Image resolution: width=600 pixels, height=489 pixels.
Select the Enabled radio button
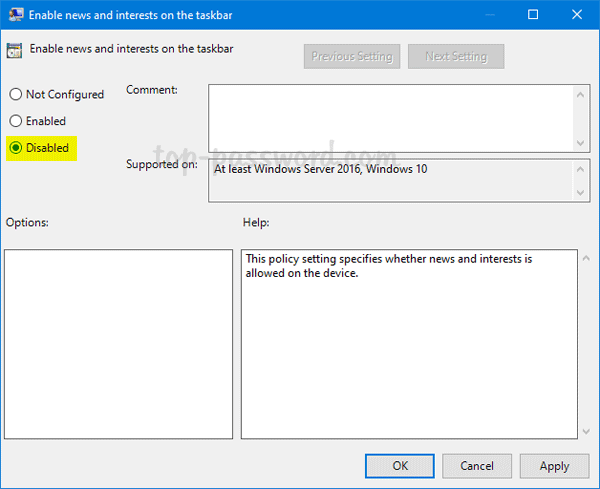pos(16,121)
